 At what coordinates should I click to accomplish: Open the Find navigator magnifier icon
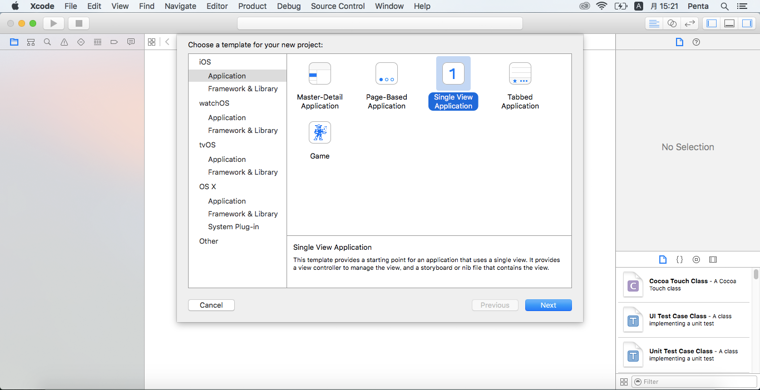(48, 42)
